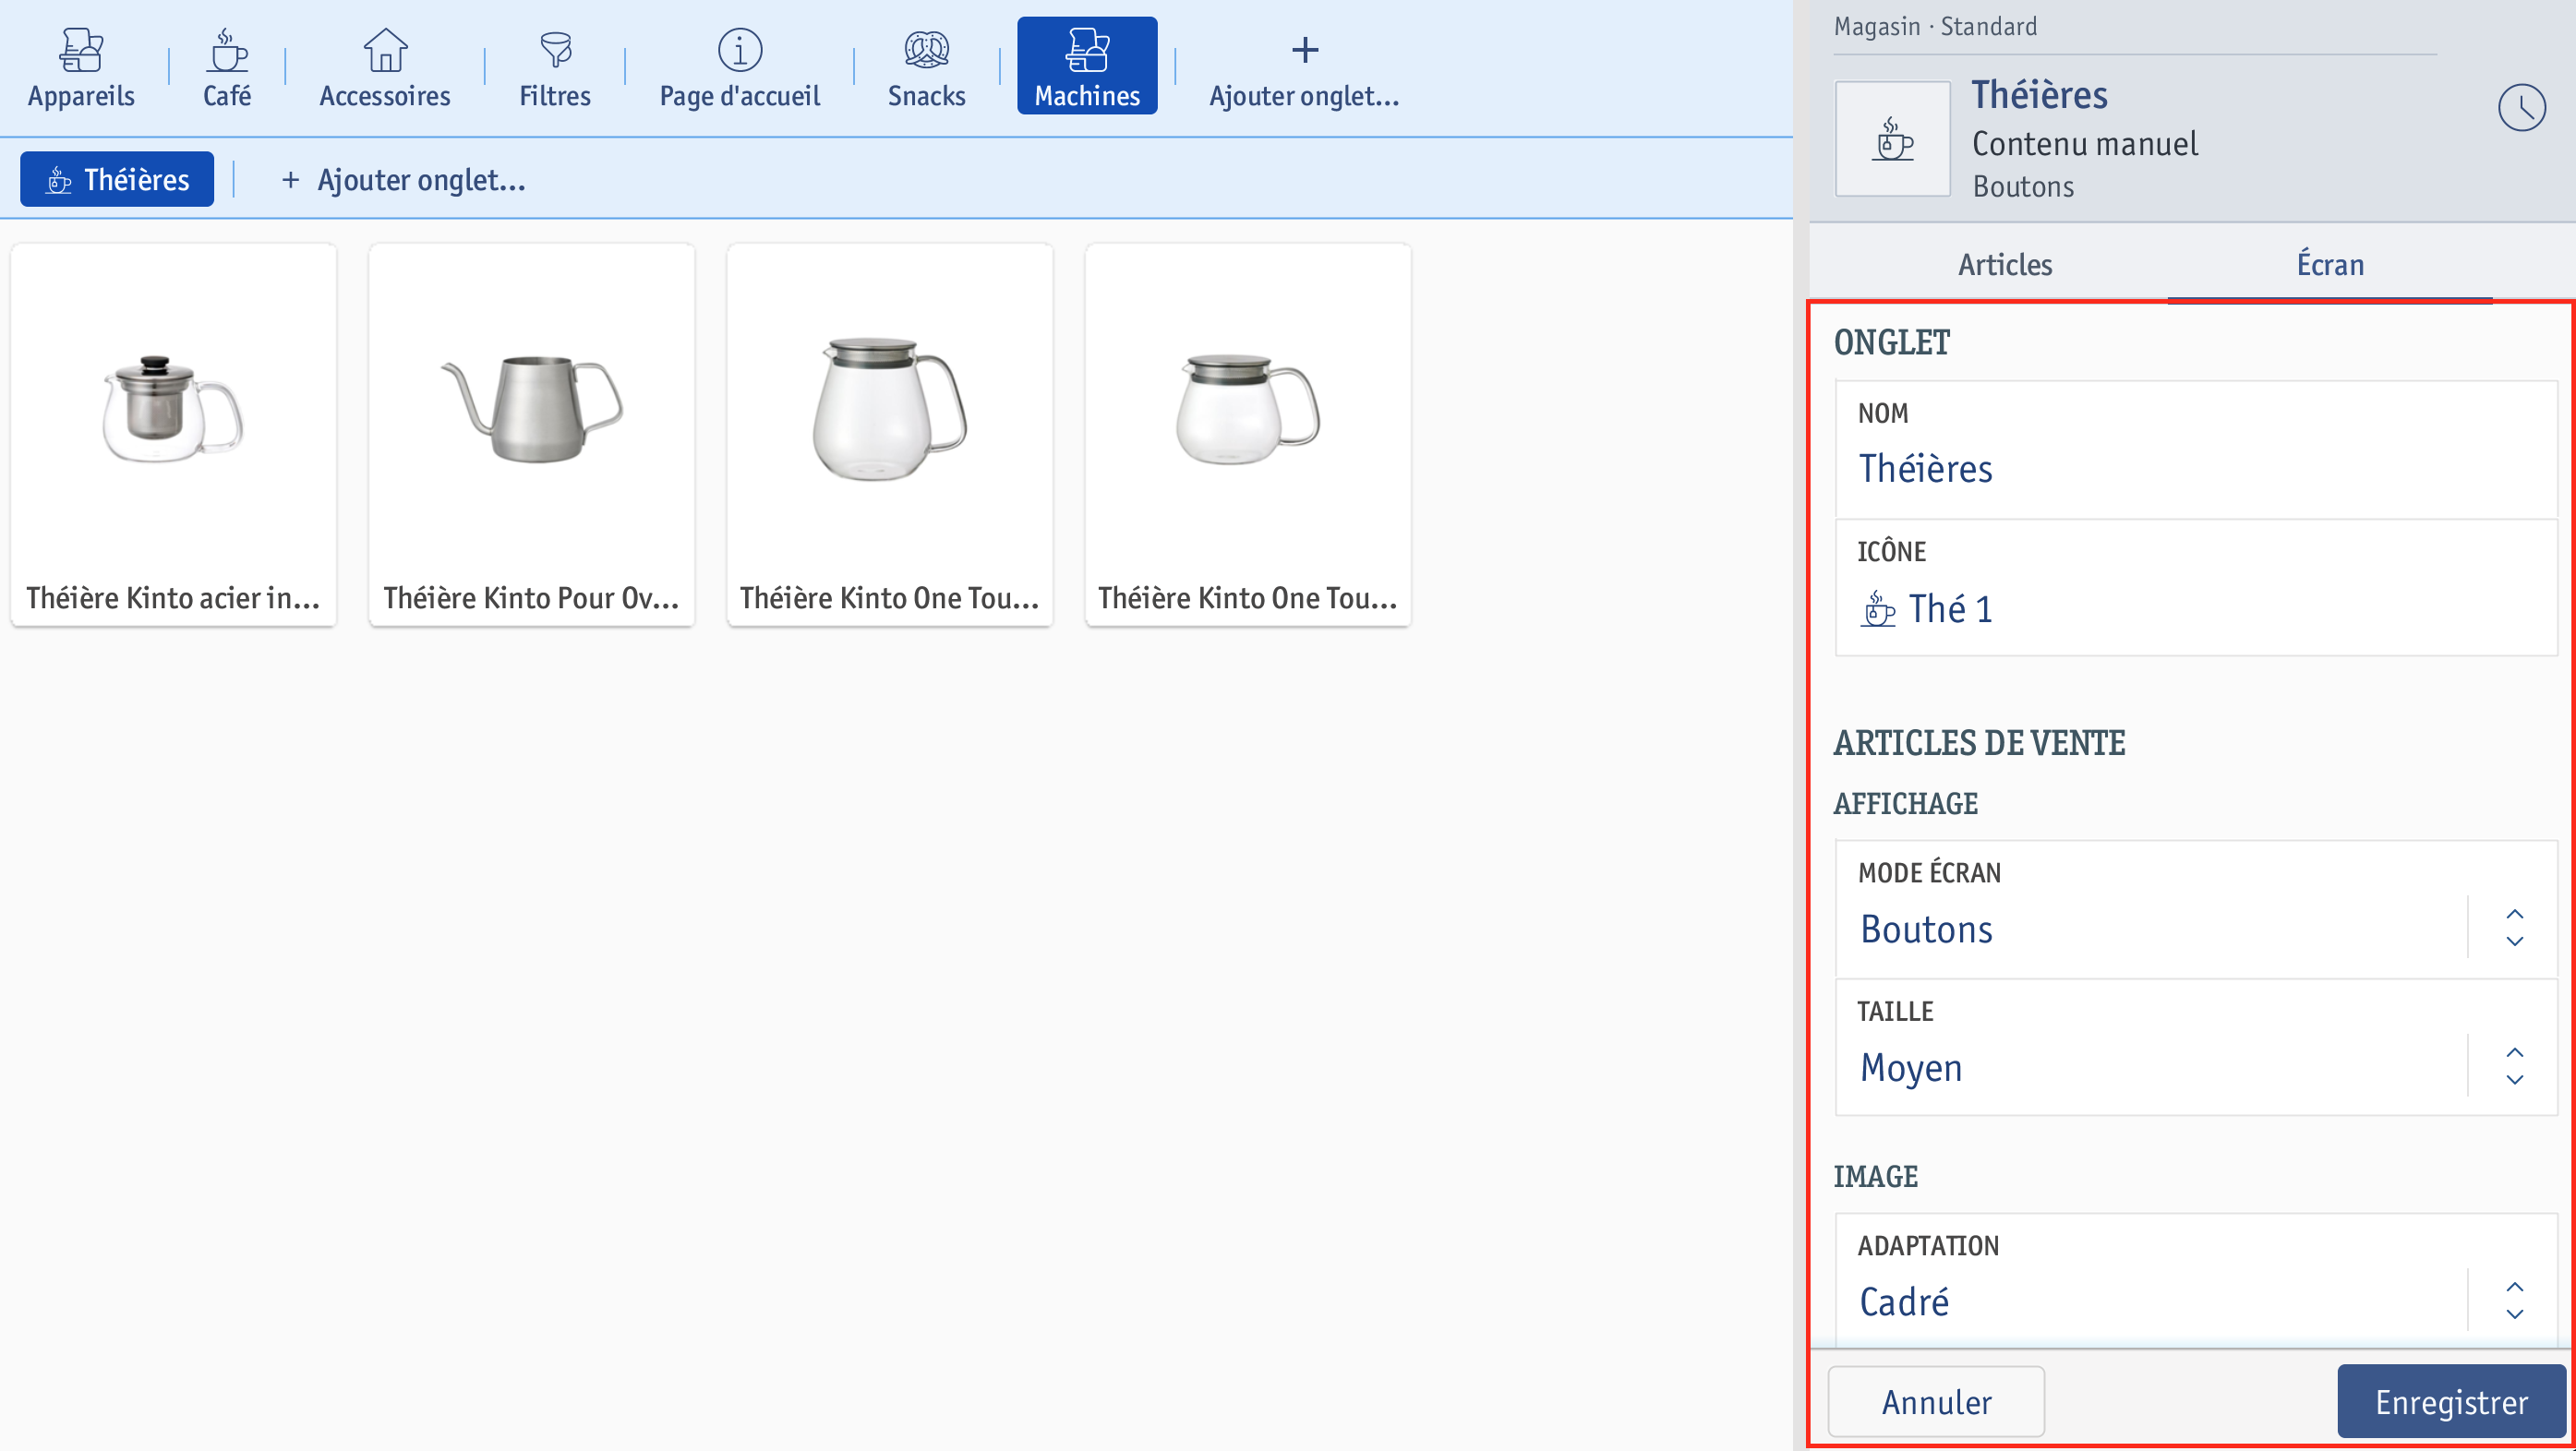This screenshot has height=1451, width=2576.
Task: Click the Snacks pretzel icon
Action: coord(927,49)
